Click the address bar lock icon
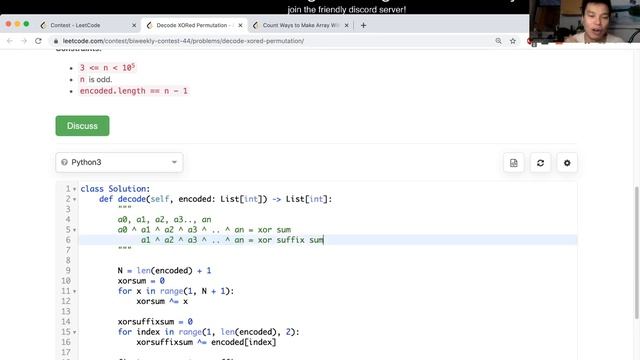The width and height of the screenshot is (640, 360). (56, 41)
